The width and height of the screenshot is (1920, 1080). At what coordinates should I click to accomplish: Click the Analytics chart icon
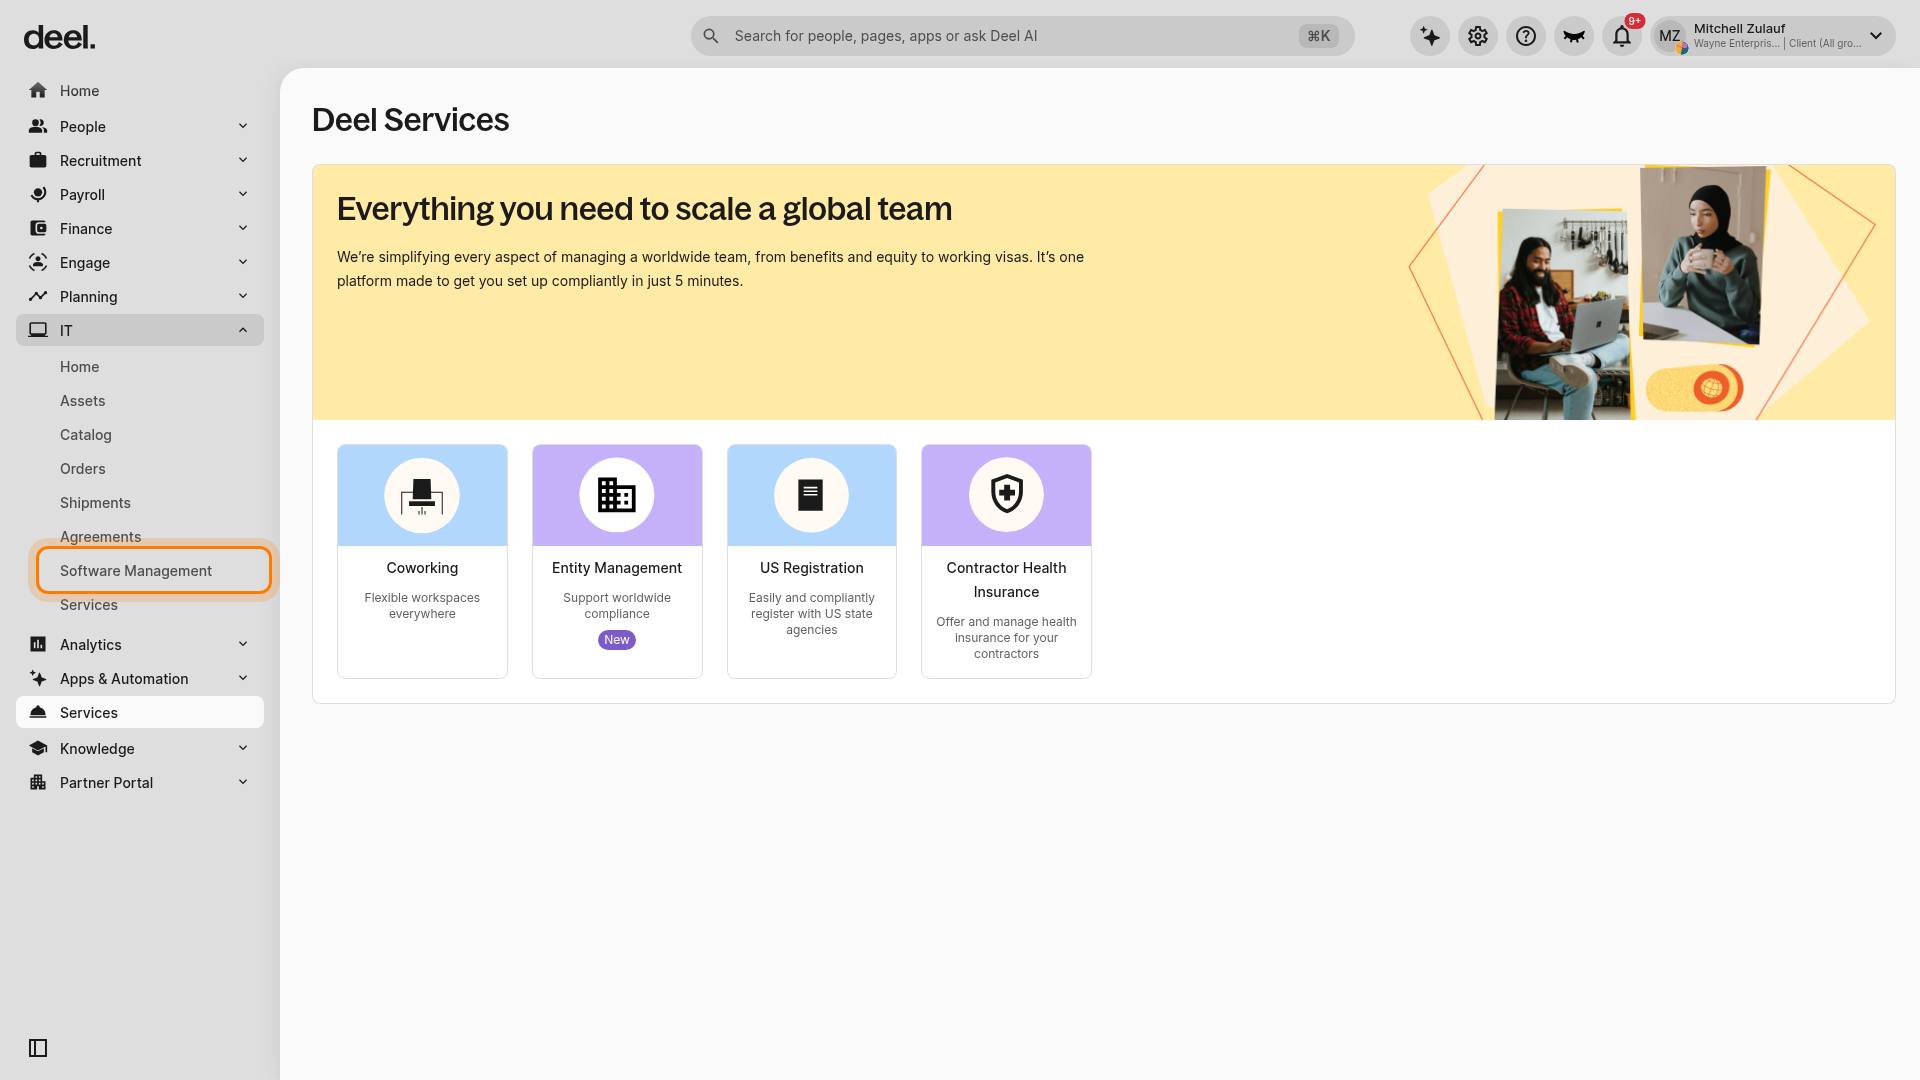38,645
